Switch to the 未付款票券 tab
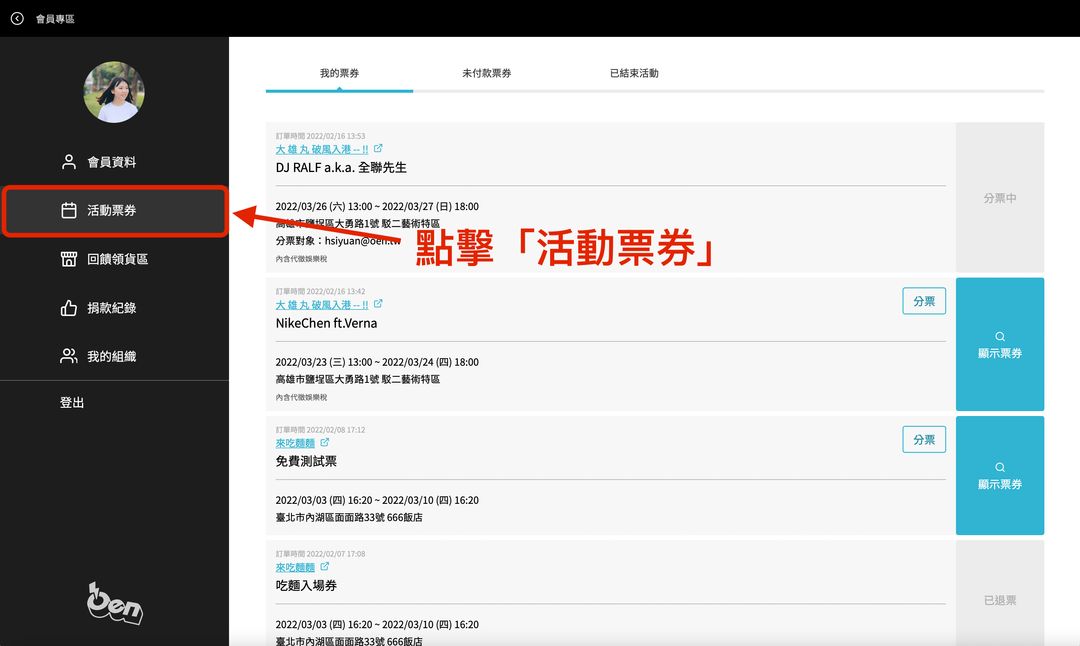This screenshot has width=1080, height=646. click(486, 73)
